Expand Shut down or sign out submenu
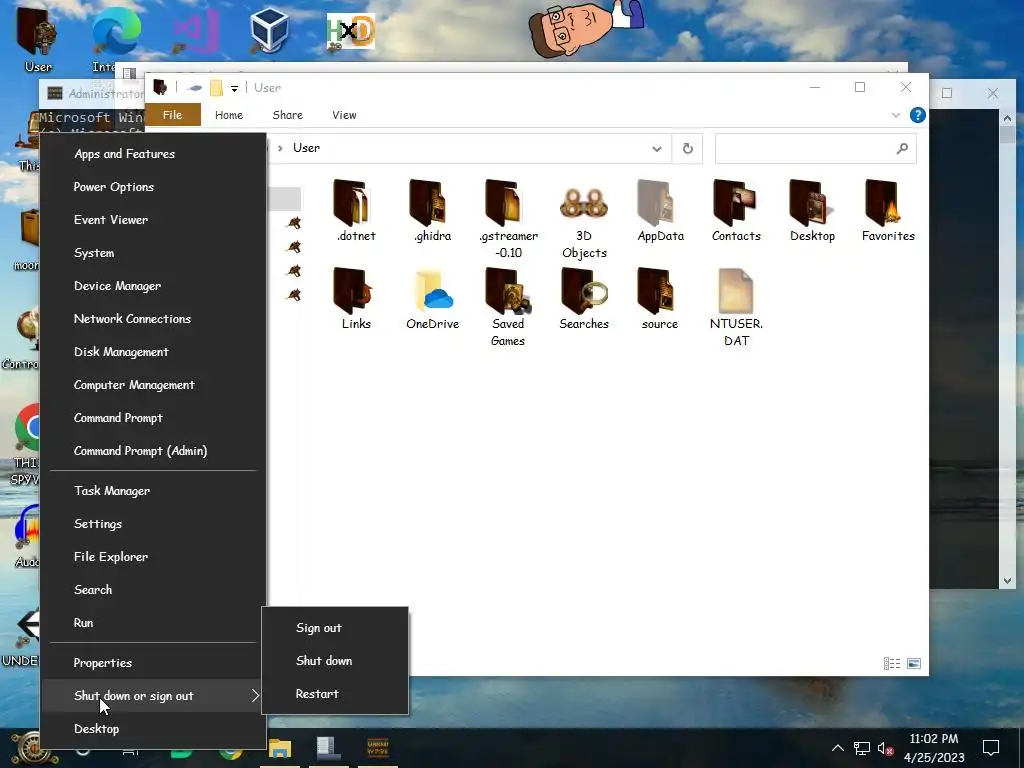 pyautogui.click(x=153, y=696)
